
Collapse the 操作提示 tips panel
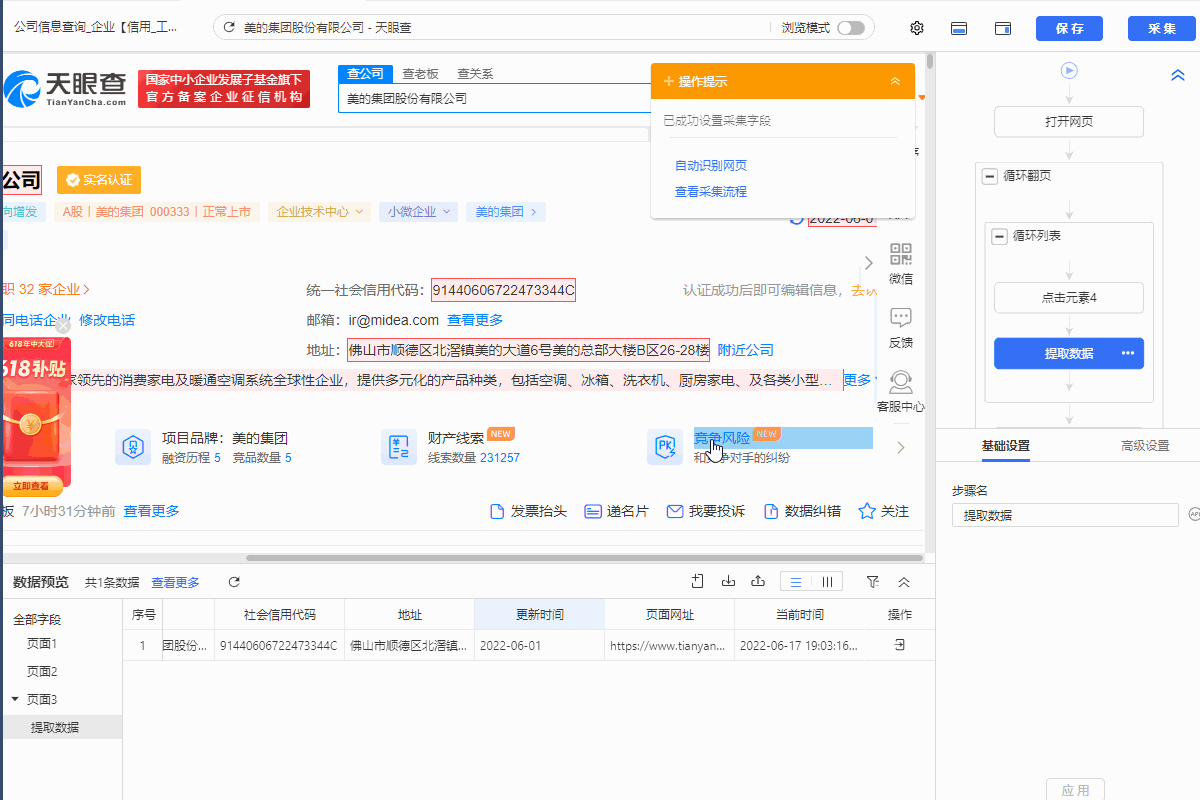pyautogui.click(x=895, y=81)
